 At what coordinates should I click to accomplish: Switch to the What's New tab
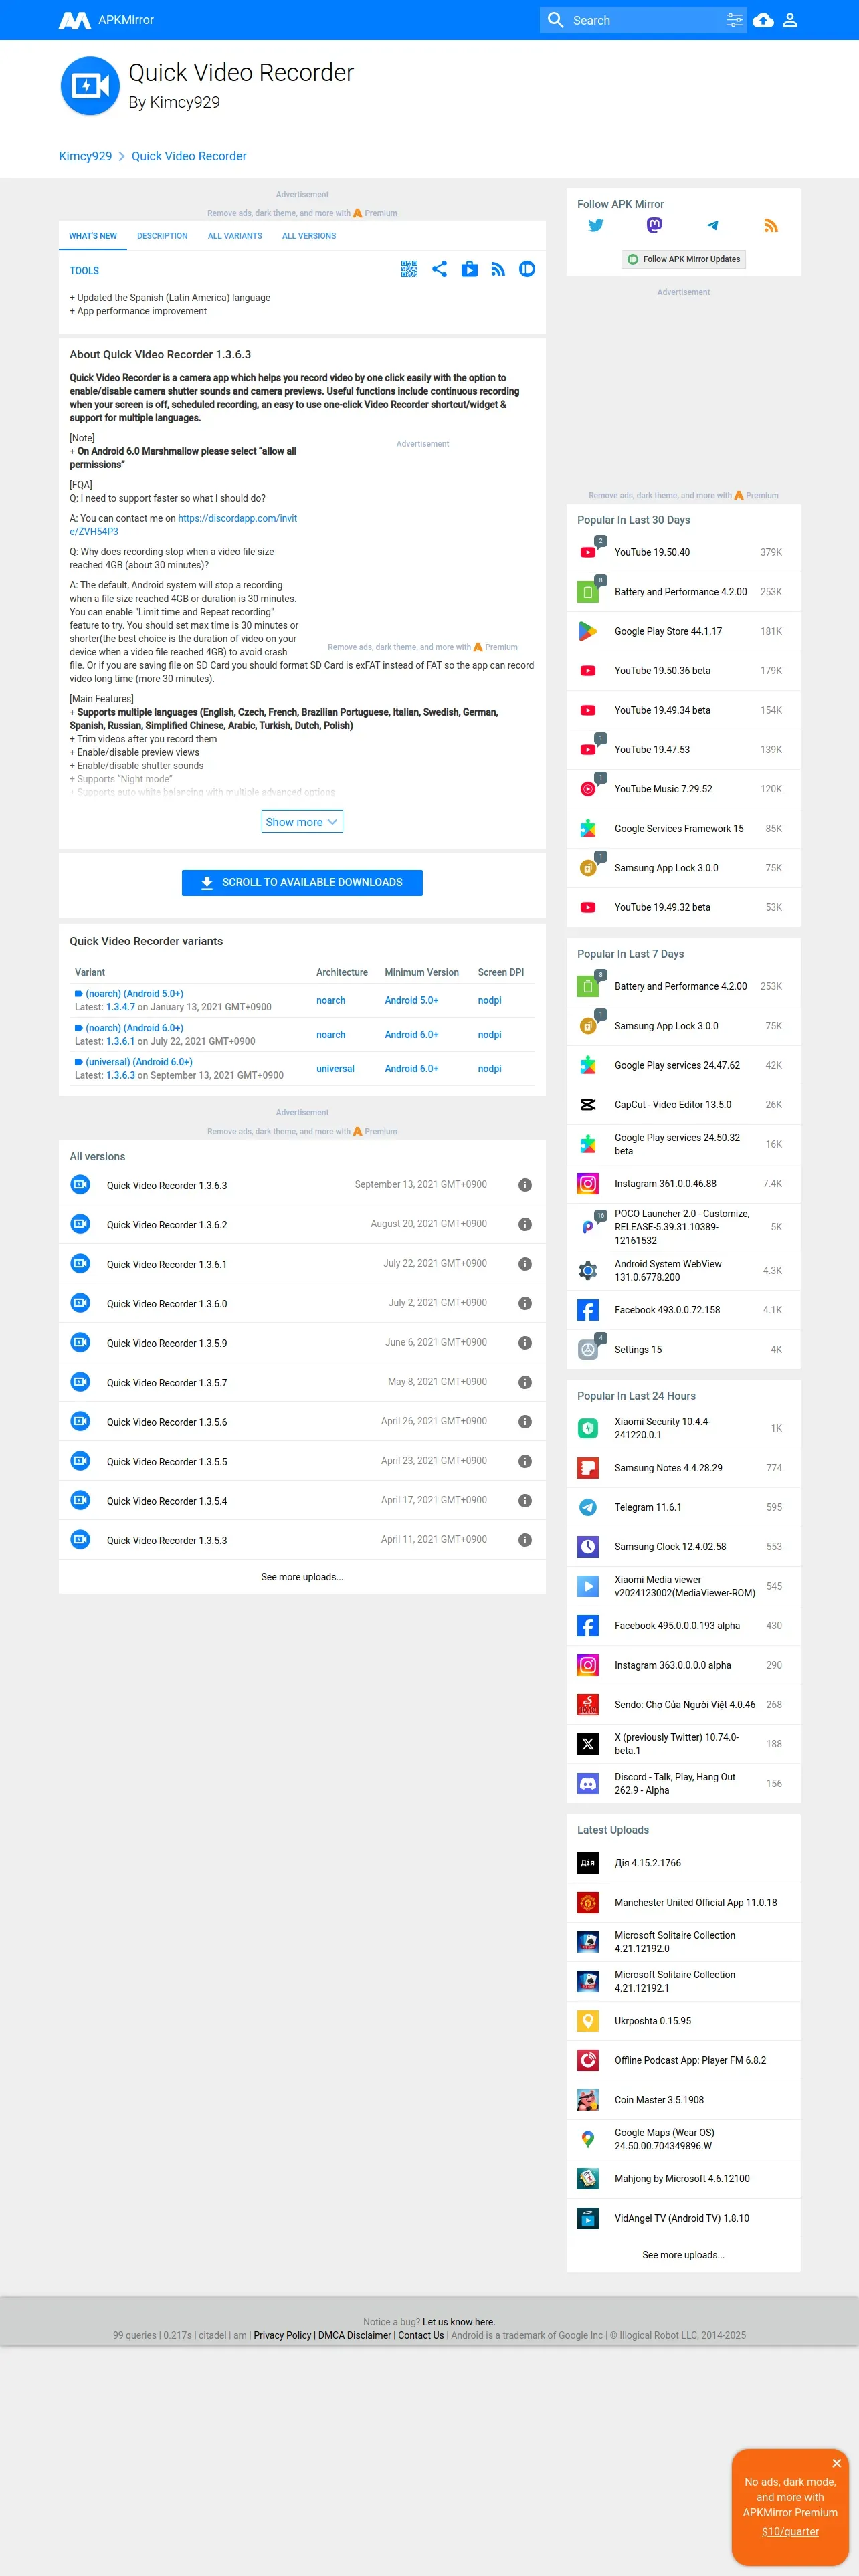click(x=93, y=236)
